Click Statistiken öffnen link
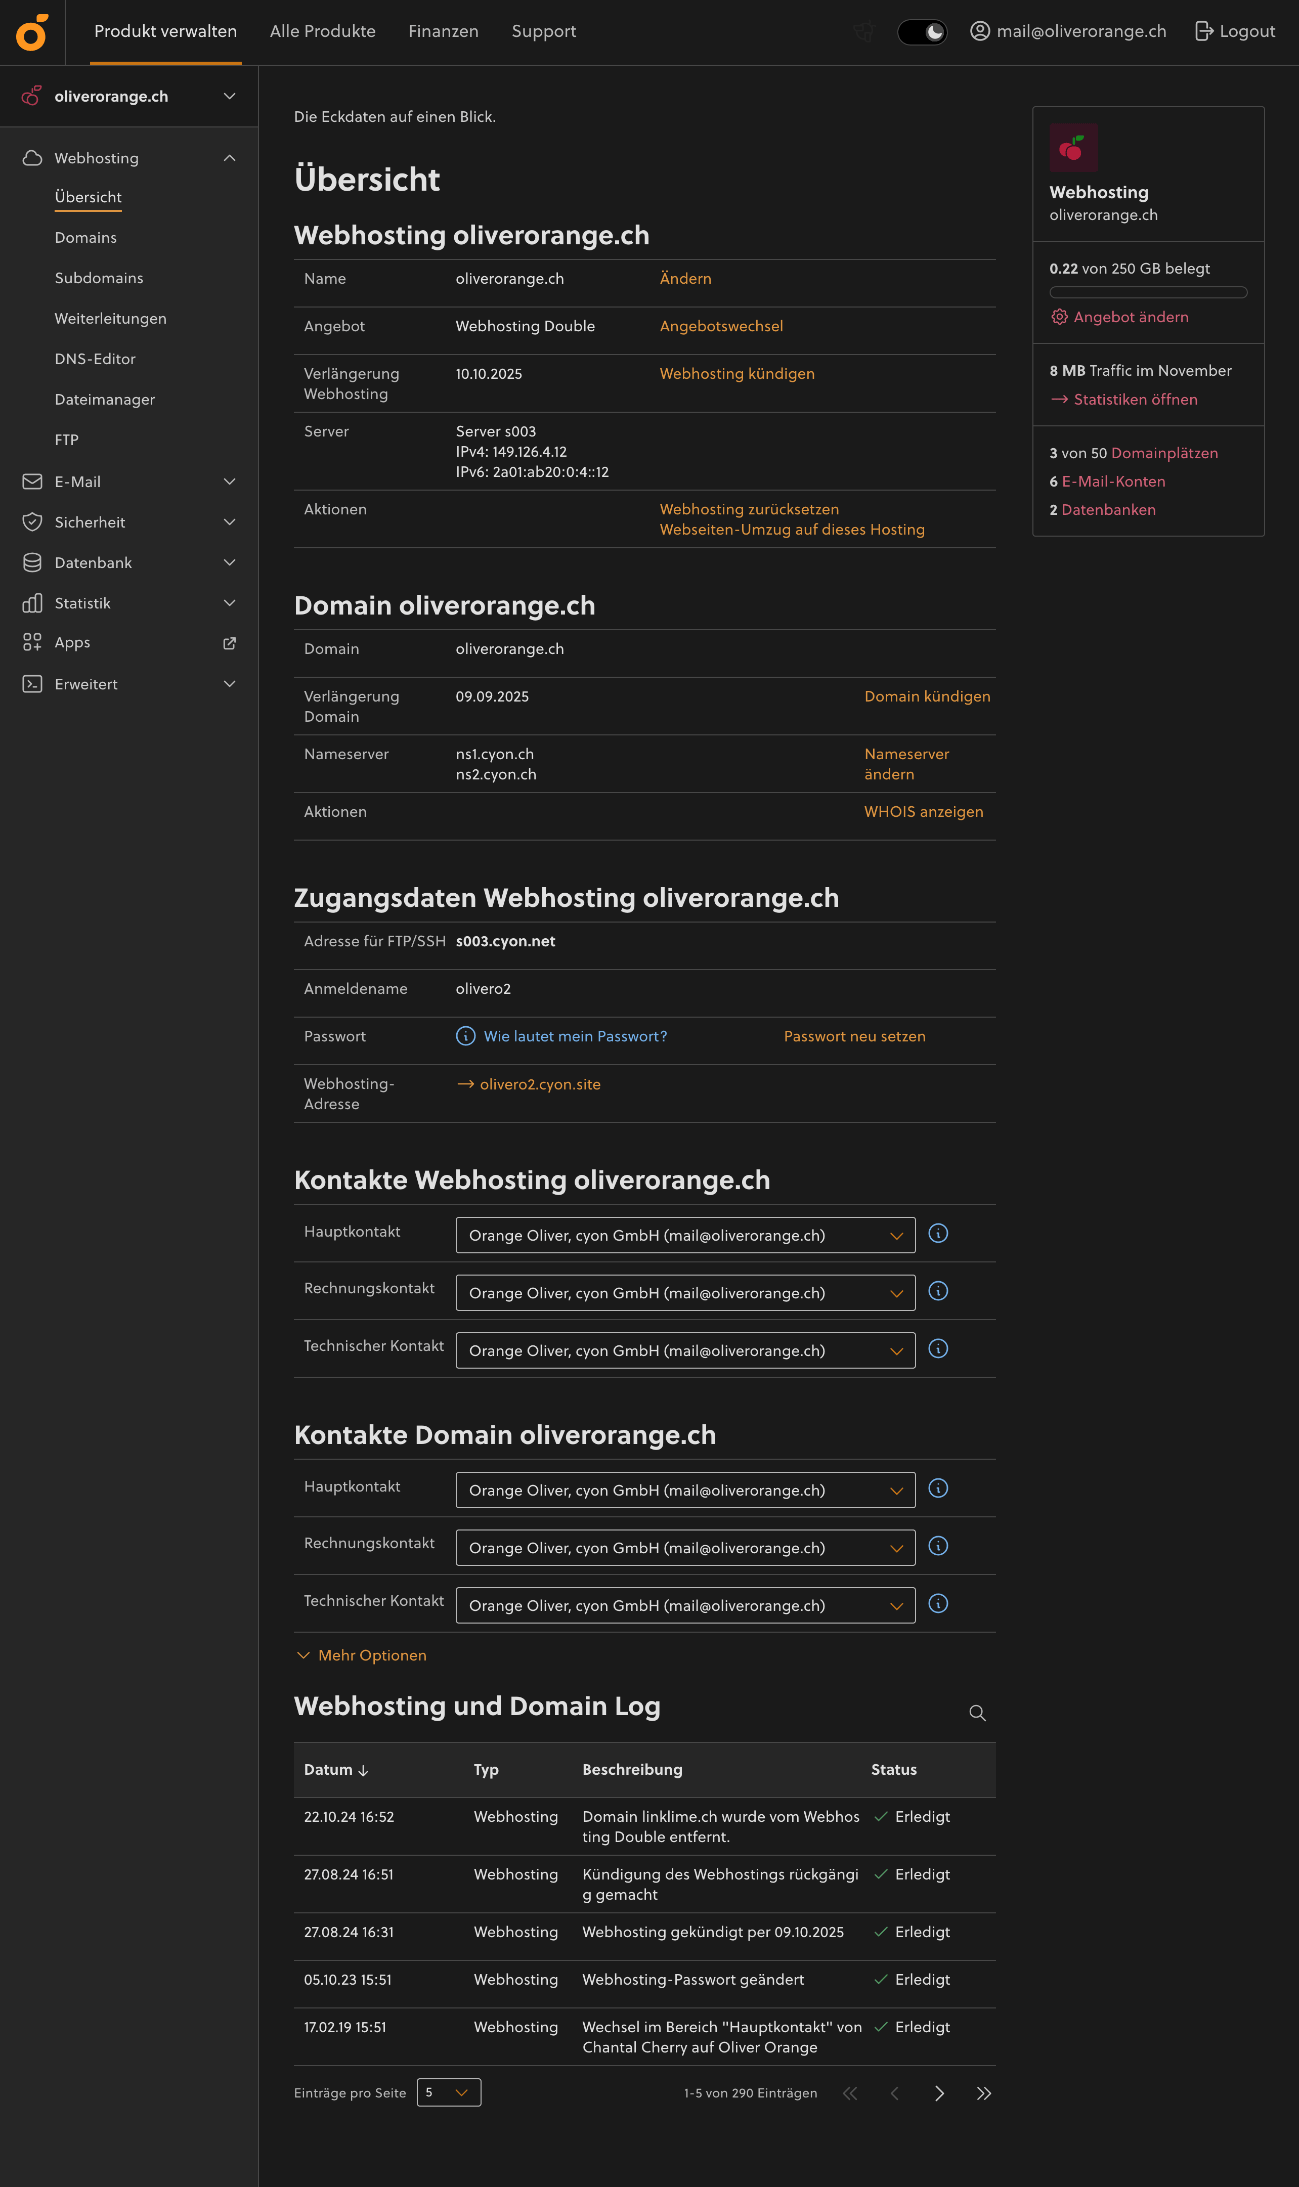This screenshot has width=1299, height=2187. (1124, 400)
